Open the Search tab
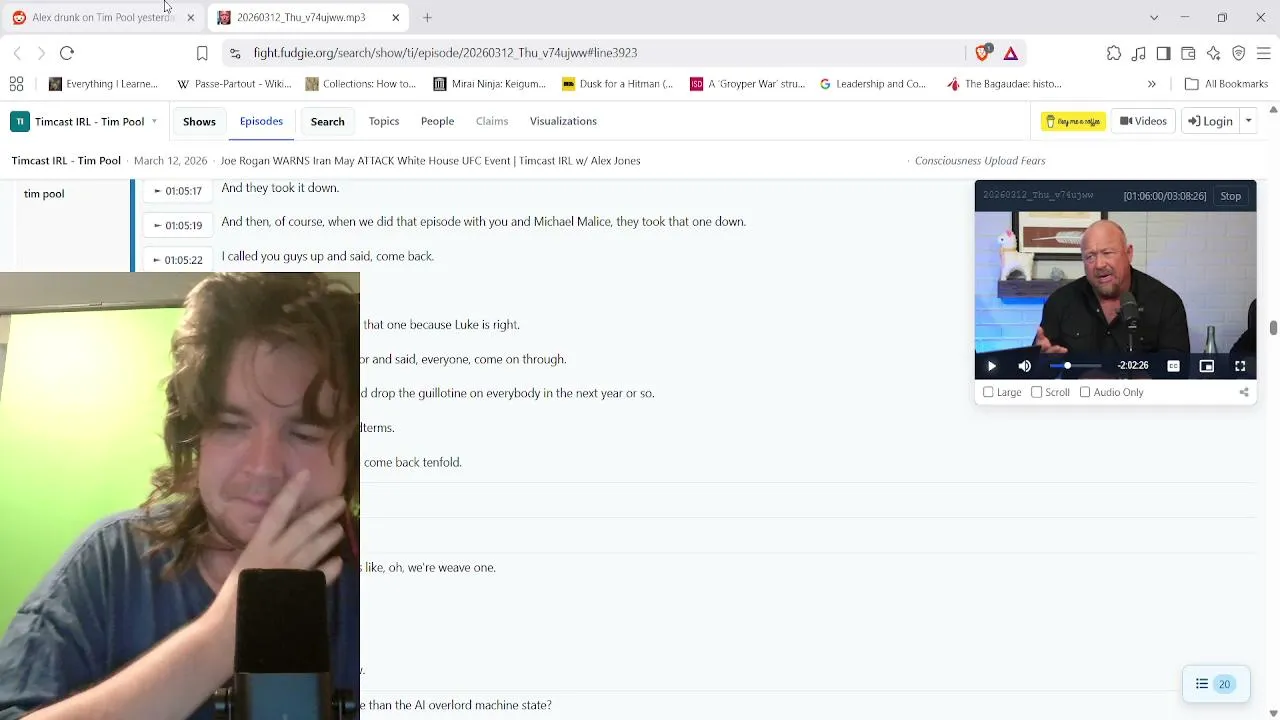The width and height of the screenshot is (1280, 720). [x=327, y=121]
